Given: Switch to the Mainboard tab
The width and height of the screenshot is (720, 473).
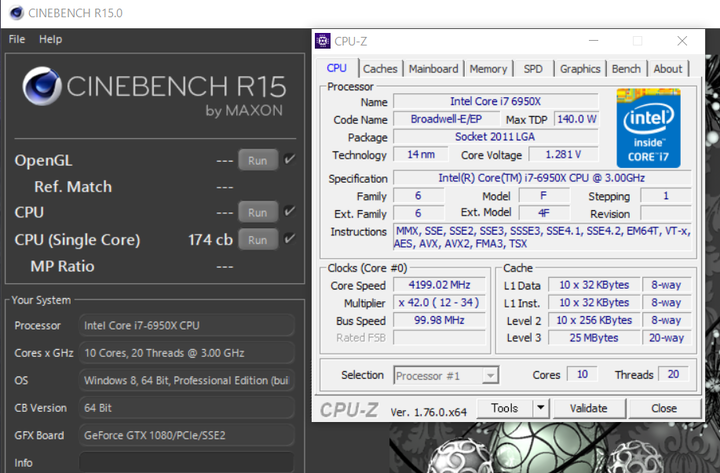Looking at the screenshot, I should 433,69.
